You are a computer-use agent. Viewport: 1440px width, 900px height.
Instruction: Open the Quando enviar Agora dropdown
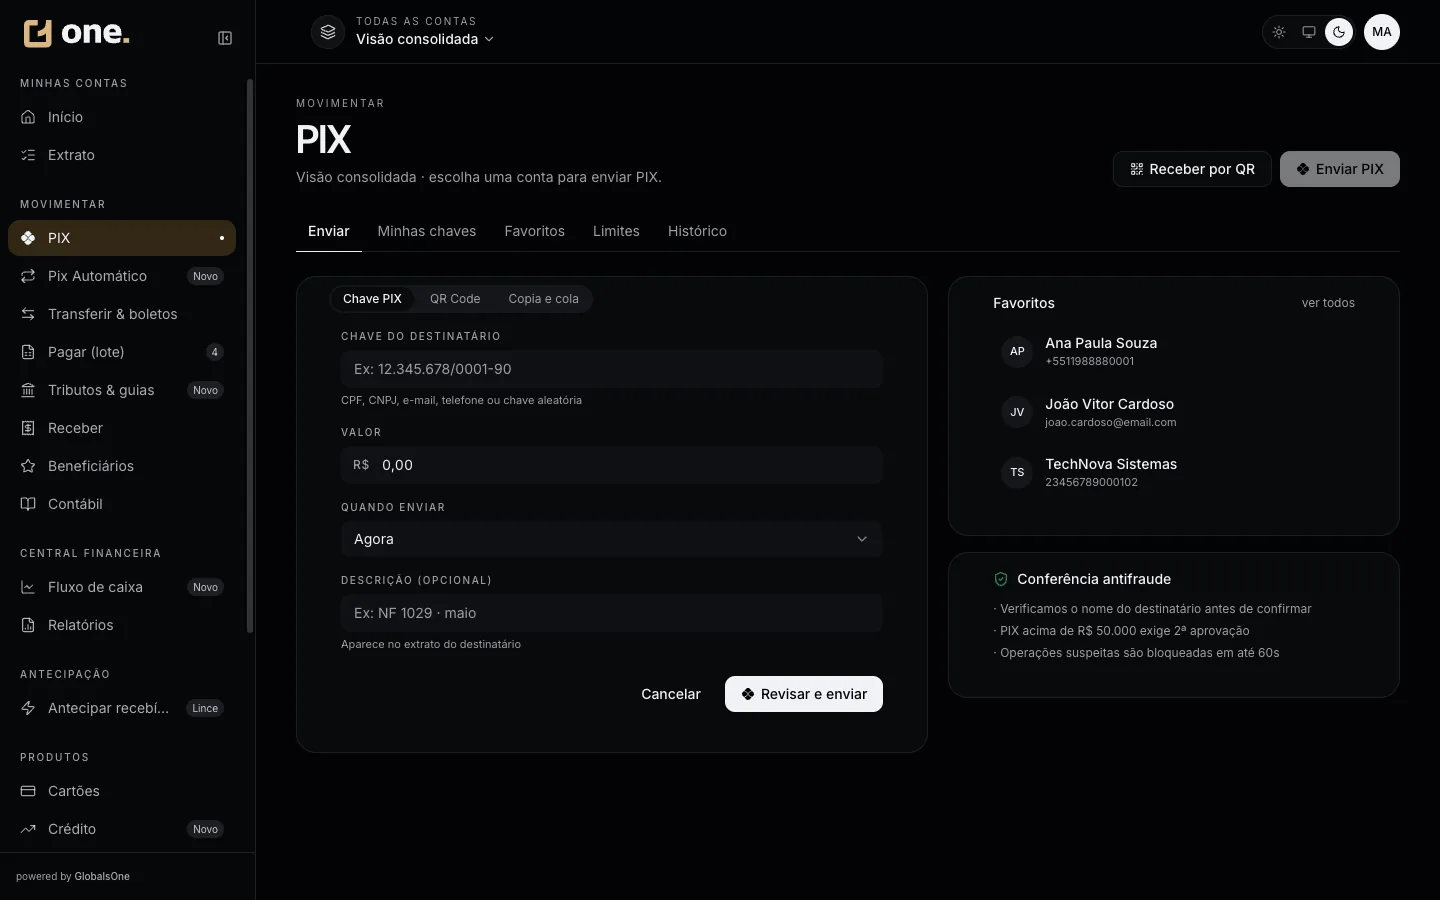click(x=612, y=539)
